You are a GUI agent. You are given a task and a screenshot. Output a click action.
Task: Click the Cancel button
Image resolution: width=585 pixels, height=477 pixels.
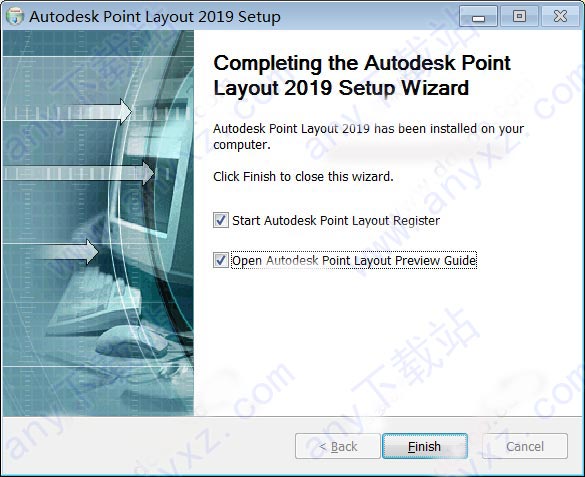pos(525,446)
